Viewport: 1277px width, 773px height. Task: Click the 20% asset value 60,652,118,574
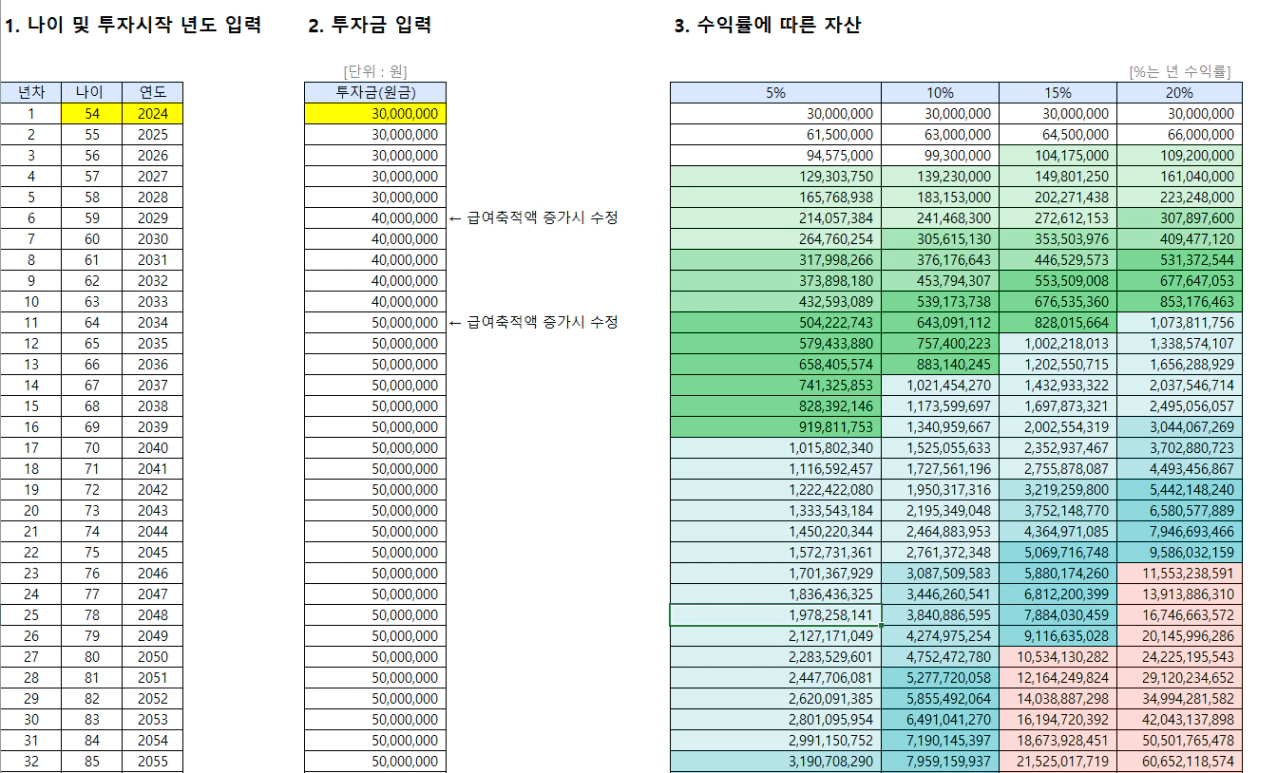[x=1177, y=760]
